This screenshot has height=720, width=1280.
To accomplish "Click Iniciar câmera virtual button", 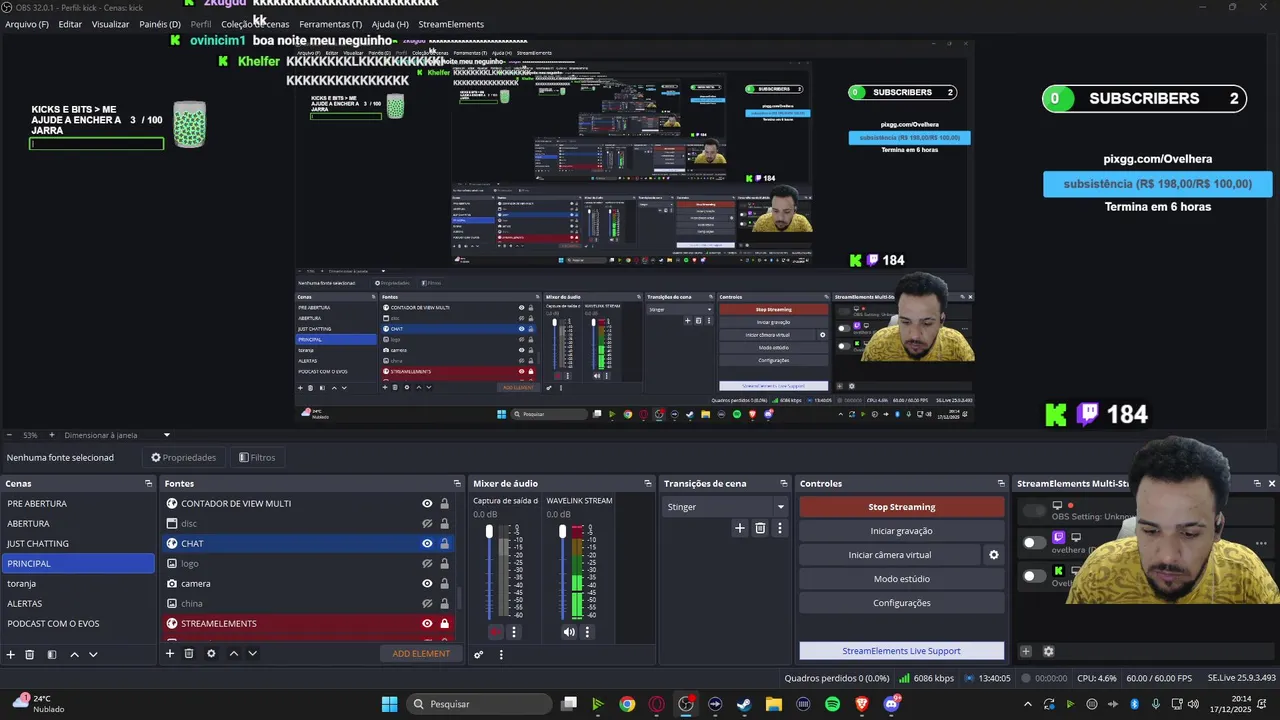I will coord(890,555).
